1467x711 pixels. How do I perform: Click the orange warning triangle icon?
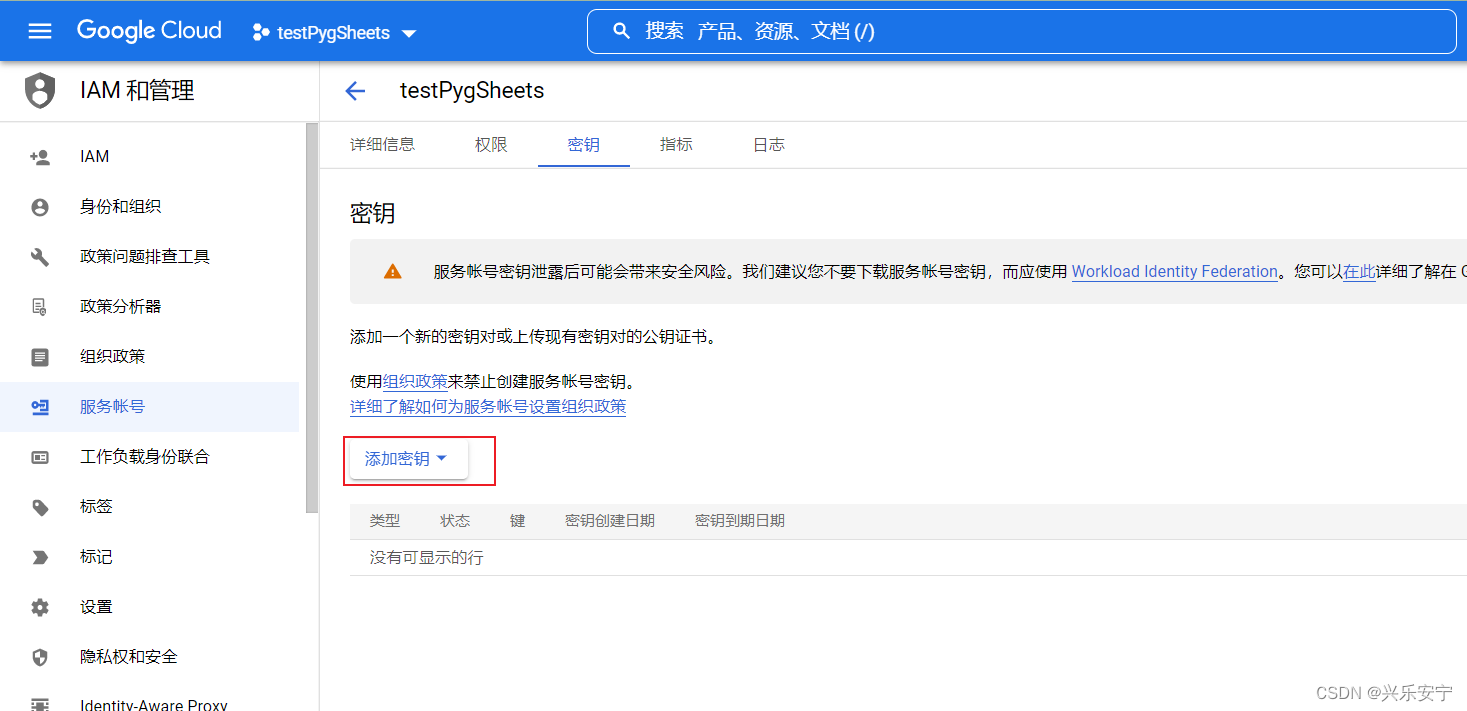coord(393,271)
